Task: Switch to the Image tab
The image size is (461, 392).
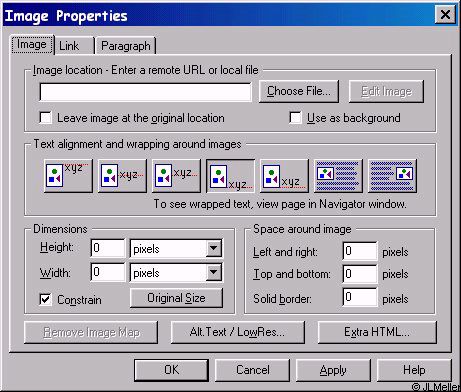Action: pos(32,45)
